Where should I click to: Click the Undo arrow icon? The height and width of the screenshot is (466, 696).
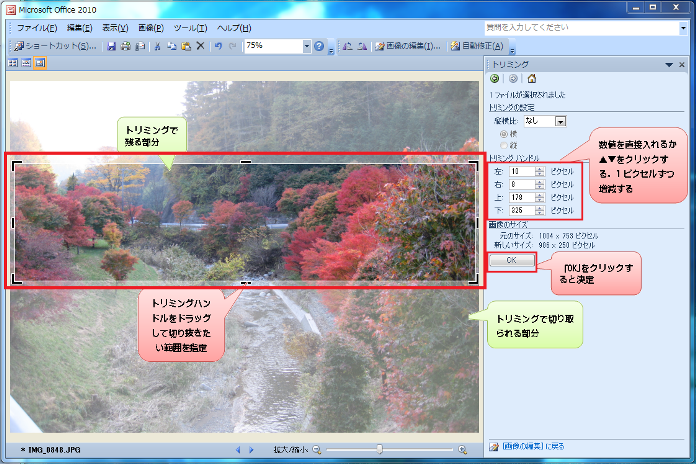coord(218,46)
